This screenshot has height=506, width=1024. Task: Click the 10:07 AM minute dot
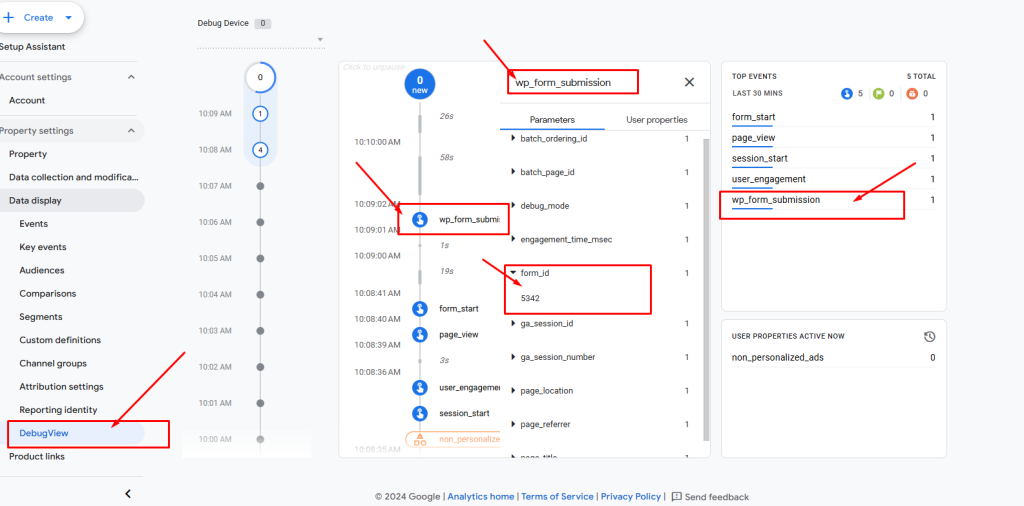pyautogui.click(x=261, y=186)
